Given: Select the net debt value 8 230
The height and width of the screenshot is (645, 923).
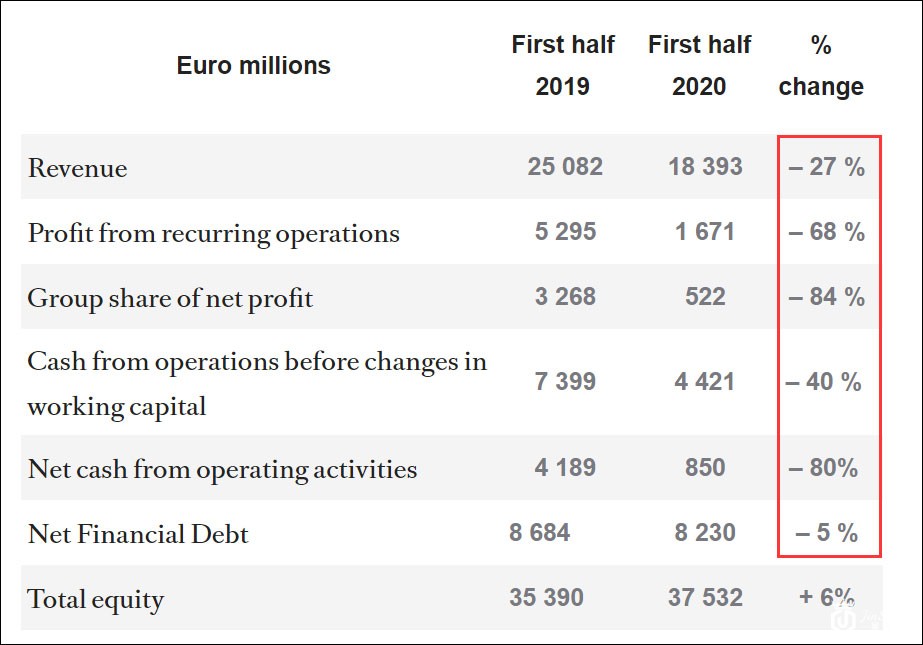Looking at the screenshot, I should tap(706, 532).
